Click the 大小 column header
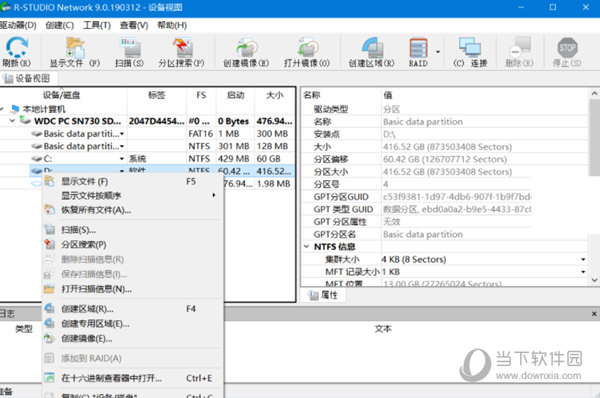 [275, 95]
